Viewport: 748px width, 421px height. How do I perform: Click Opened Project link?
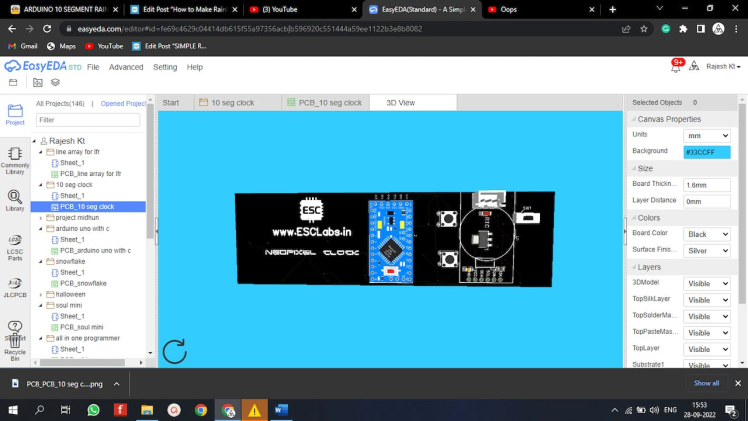(123, 103)
